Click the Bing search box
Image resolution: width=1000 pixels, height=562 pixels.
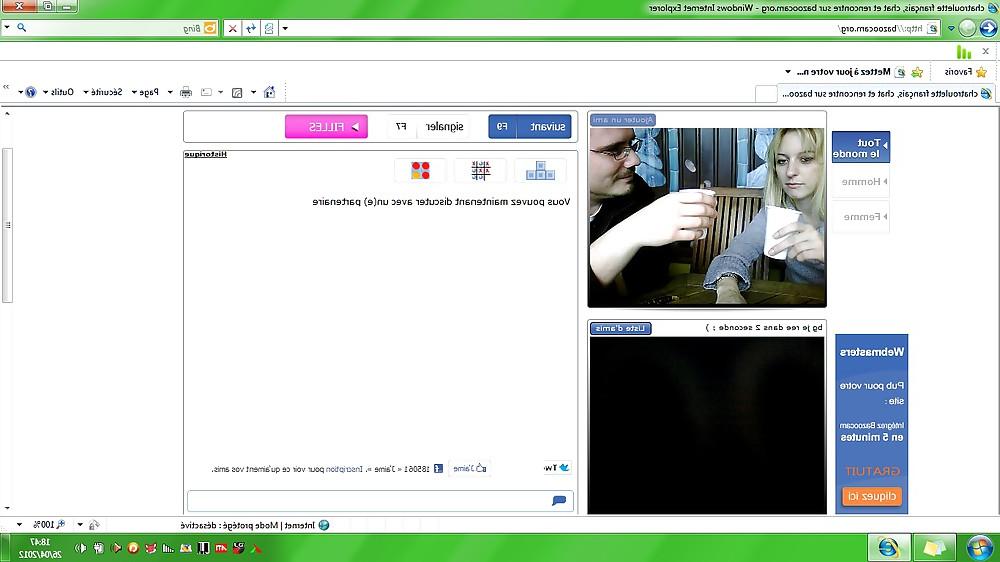click(x=115, y=29)
